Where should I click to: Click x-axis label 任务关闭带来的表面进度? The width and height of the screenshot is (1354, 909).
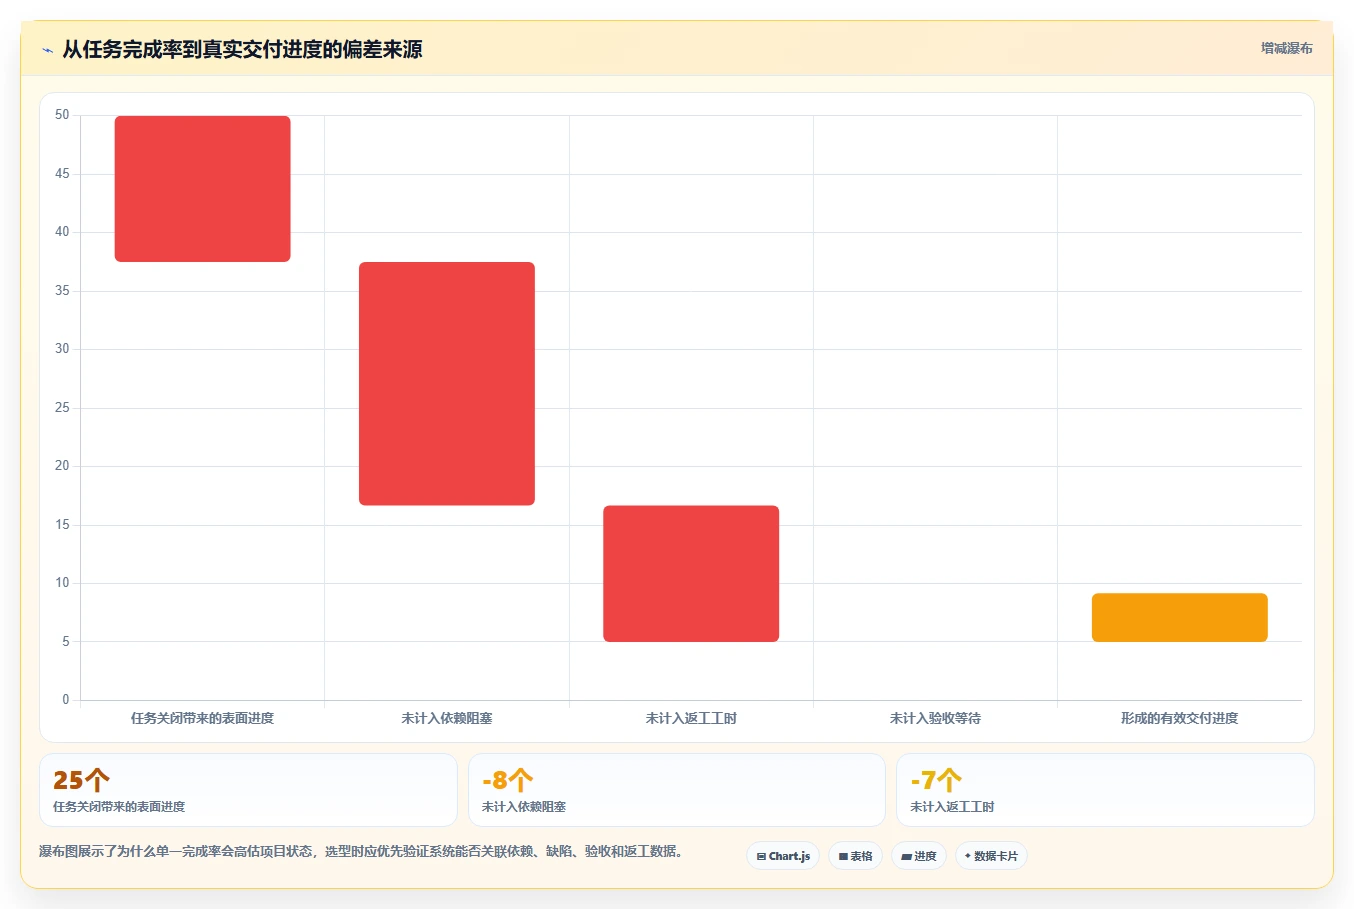202,718
